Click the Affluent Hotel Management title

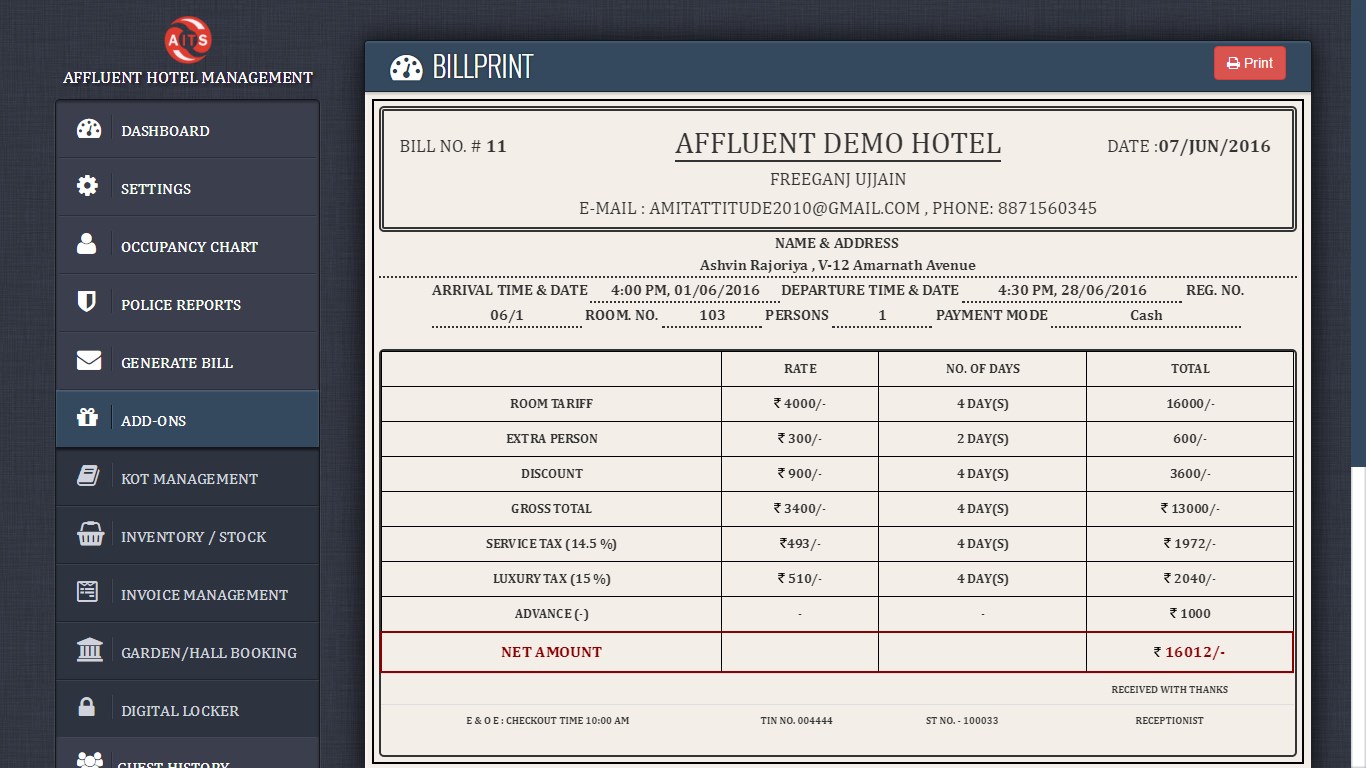click(x=188, y=78)
